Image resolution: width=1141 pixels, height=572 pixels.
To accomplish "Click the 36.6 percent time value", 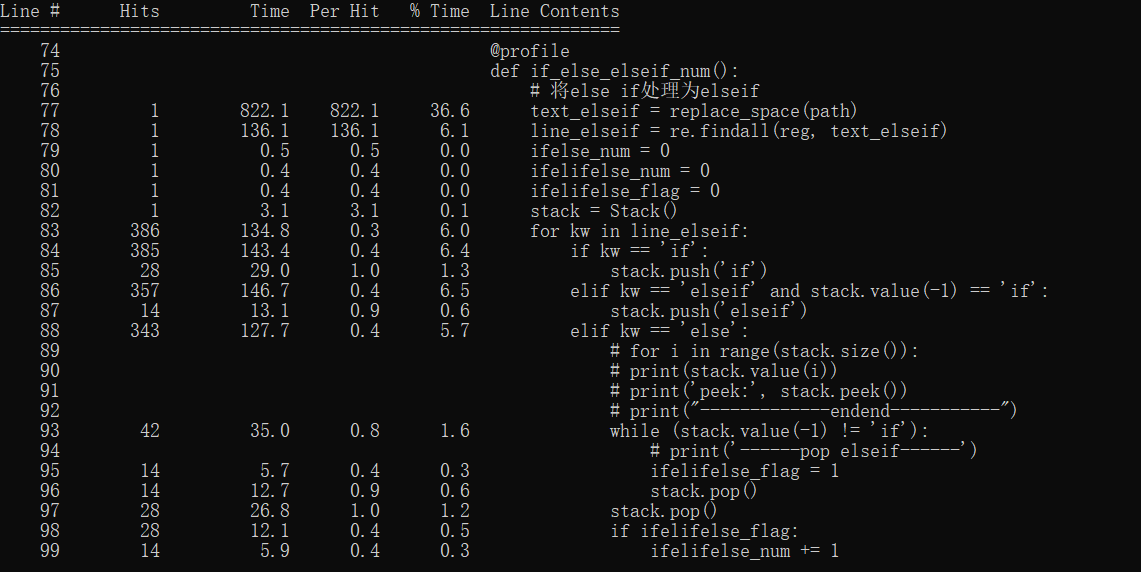I will (450, 111).
